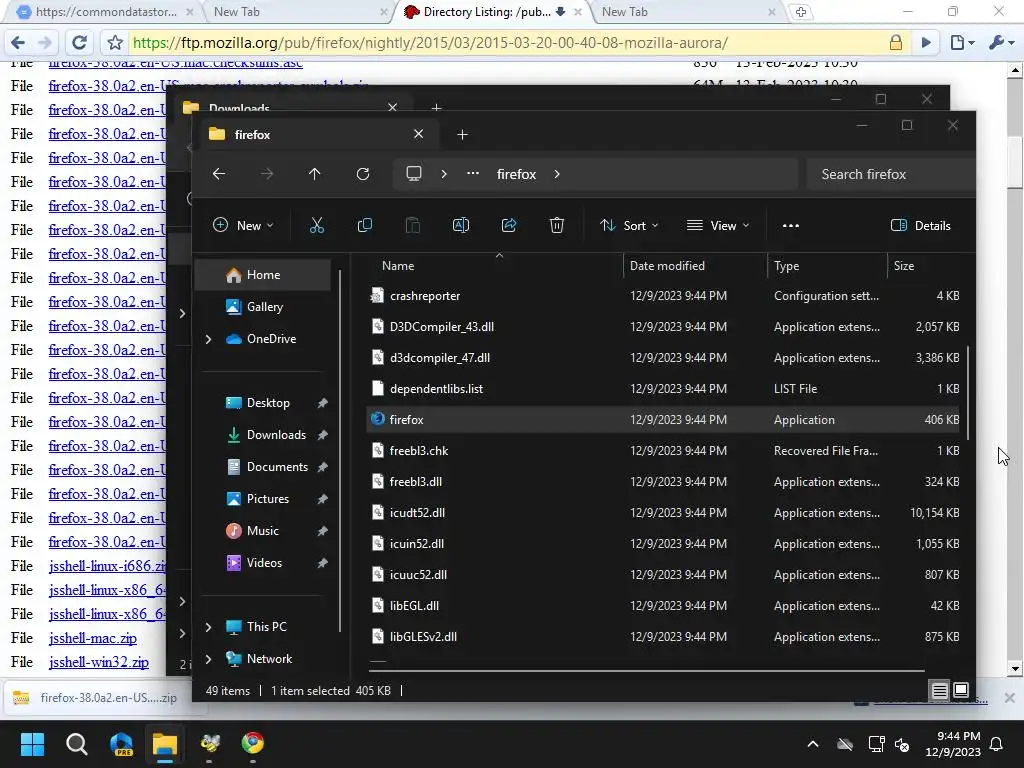Click the Copy icon in Explorer toolbar
This screenshot has height=768, width=1024.
(364, 225)
